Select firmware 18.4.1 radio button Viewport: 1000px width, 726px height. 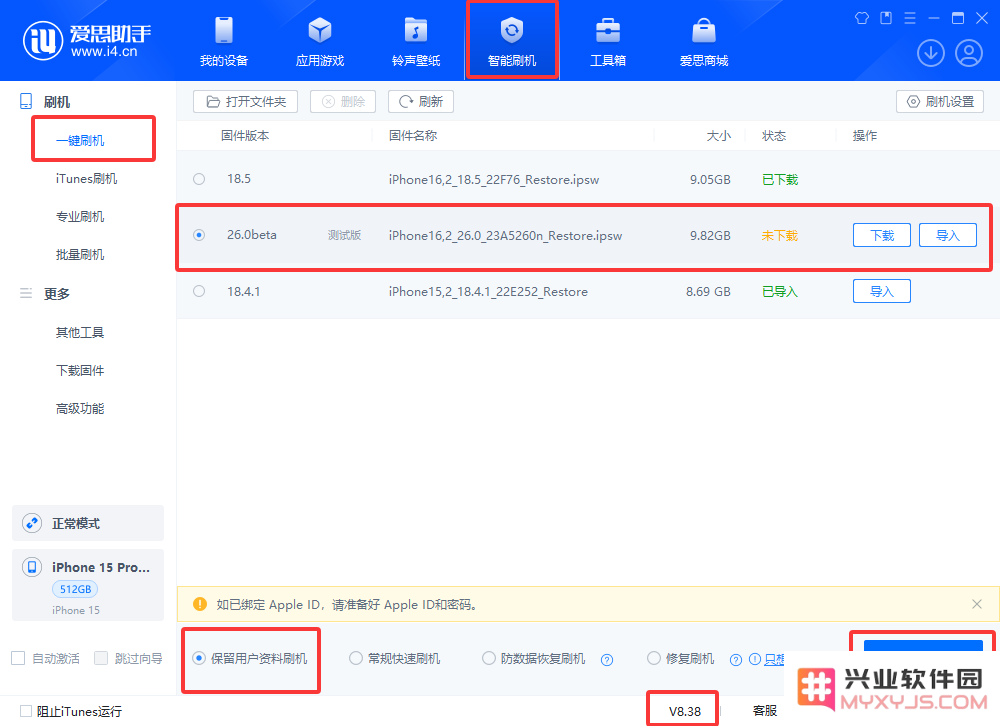pyautogui.click(x=199, y=292)
